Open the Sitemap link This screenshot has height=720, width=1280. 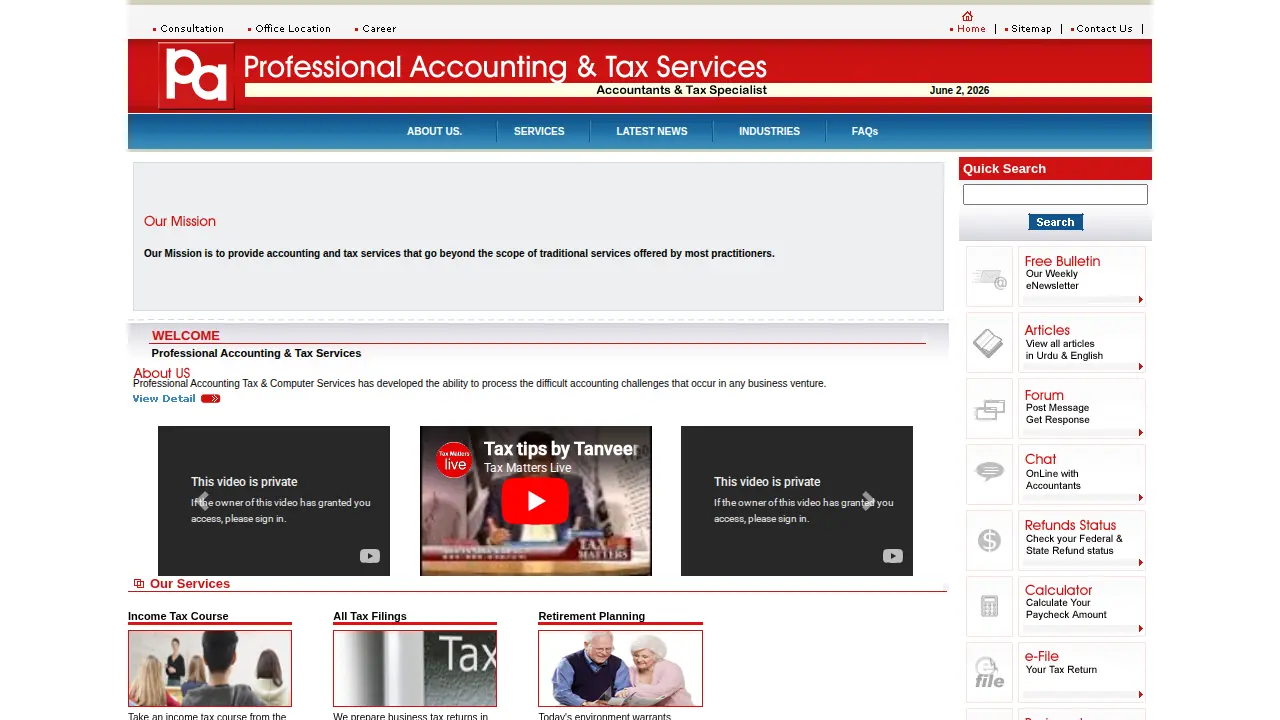point(1031,29)
